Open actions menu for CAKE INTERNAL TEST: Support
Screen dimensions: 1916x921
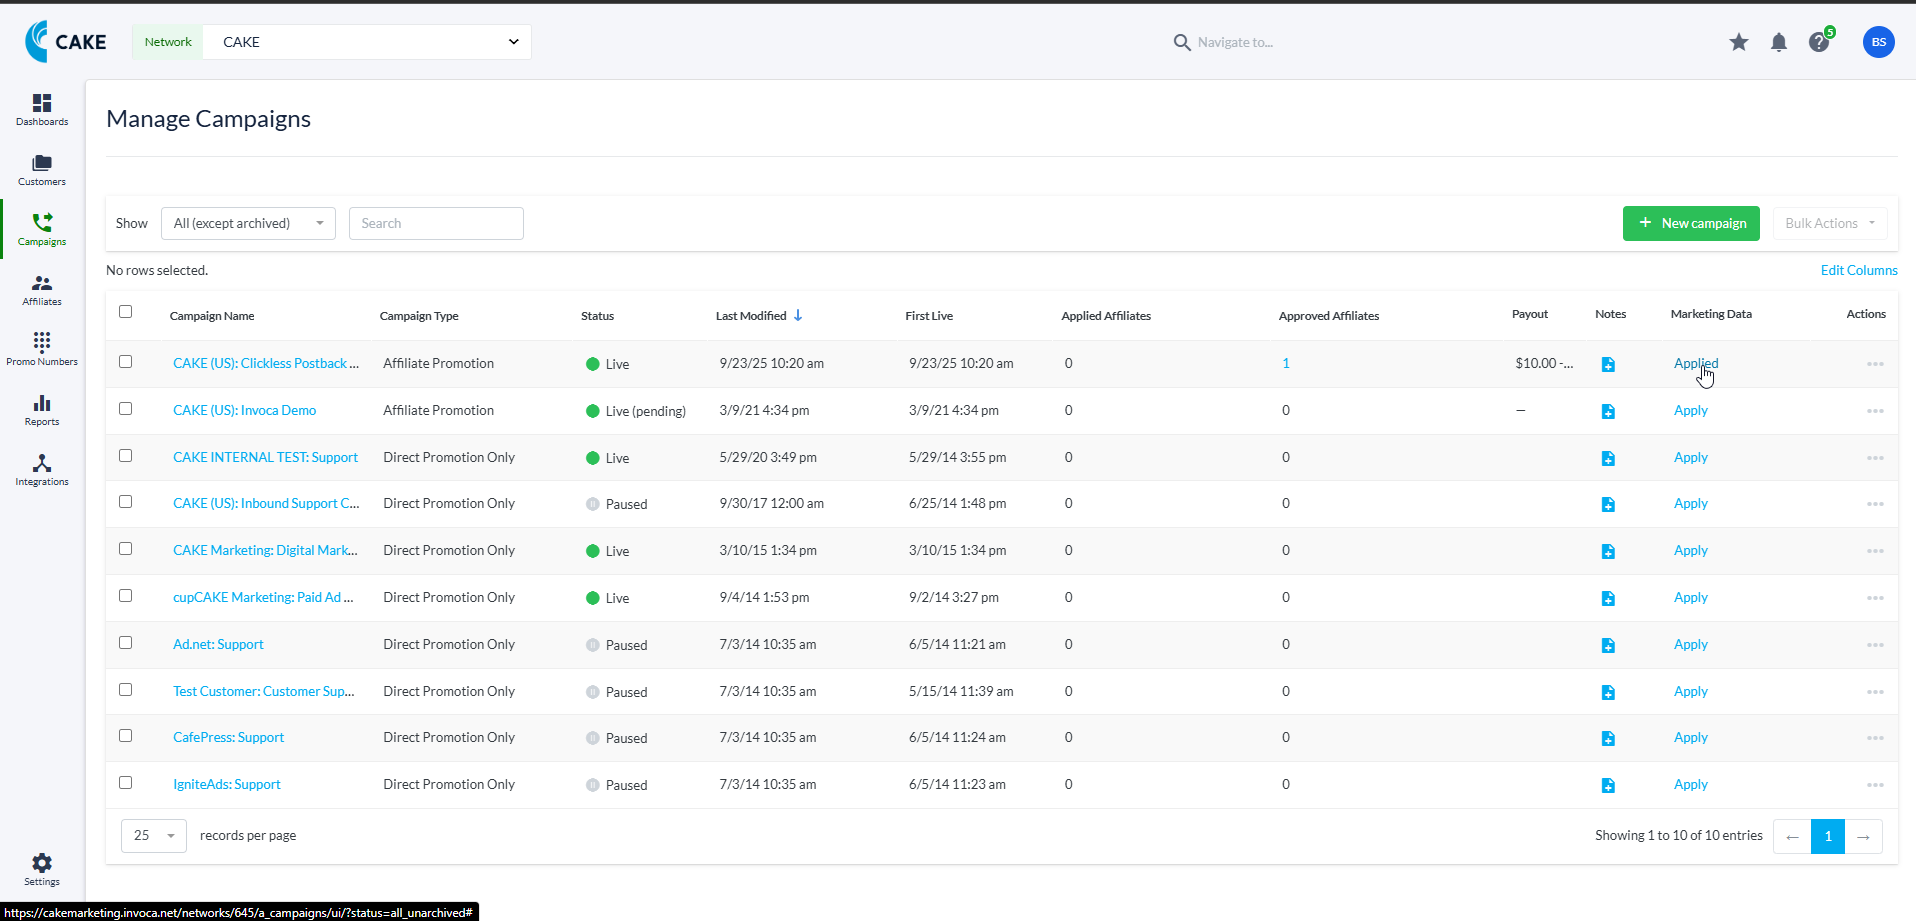(x=1875, y=458)
